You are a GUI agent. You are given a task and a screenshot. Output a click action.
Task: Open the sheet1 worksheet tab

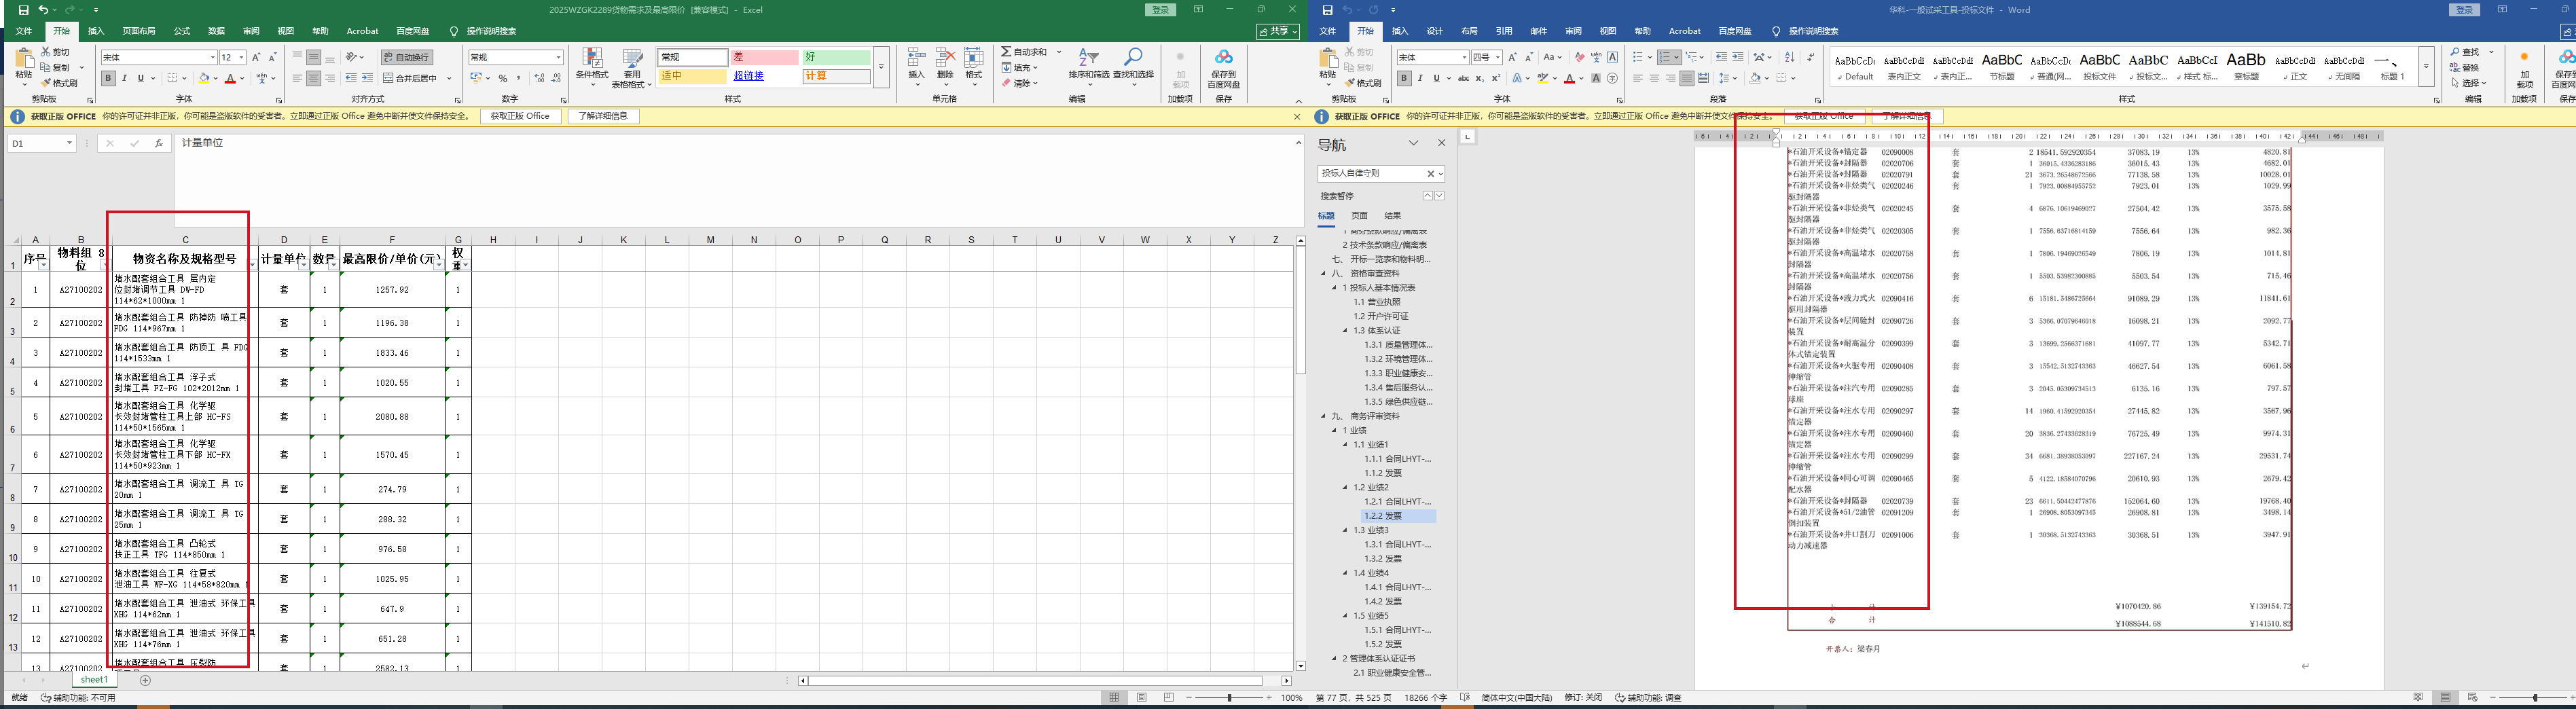coord(94,680)
